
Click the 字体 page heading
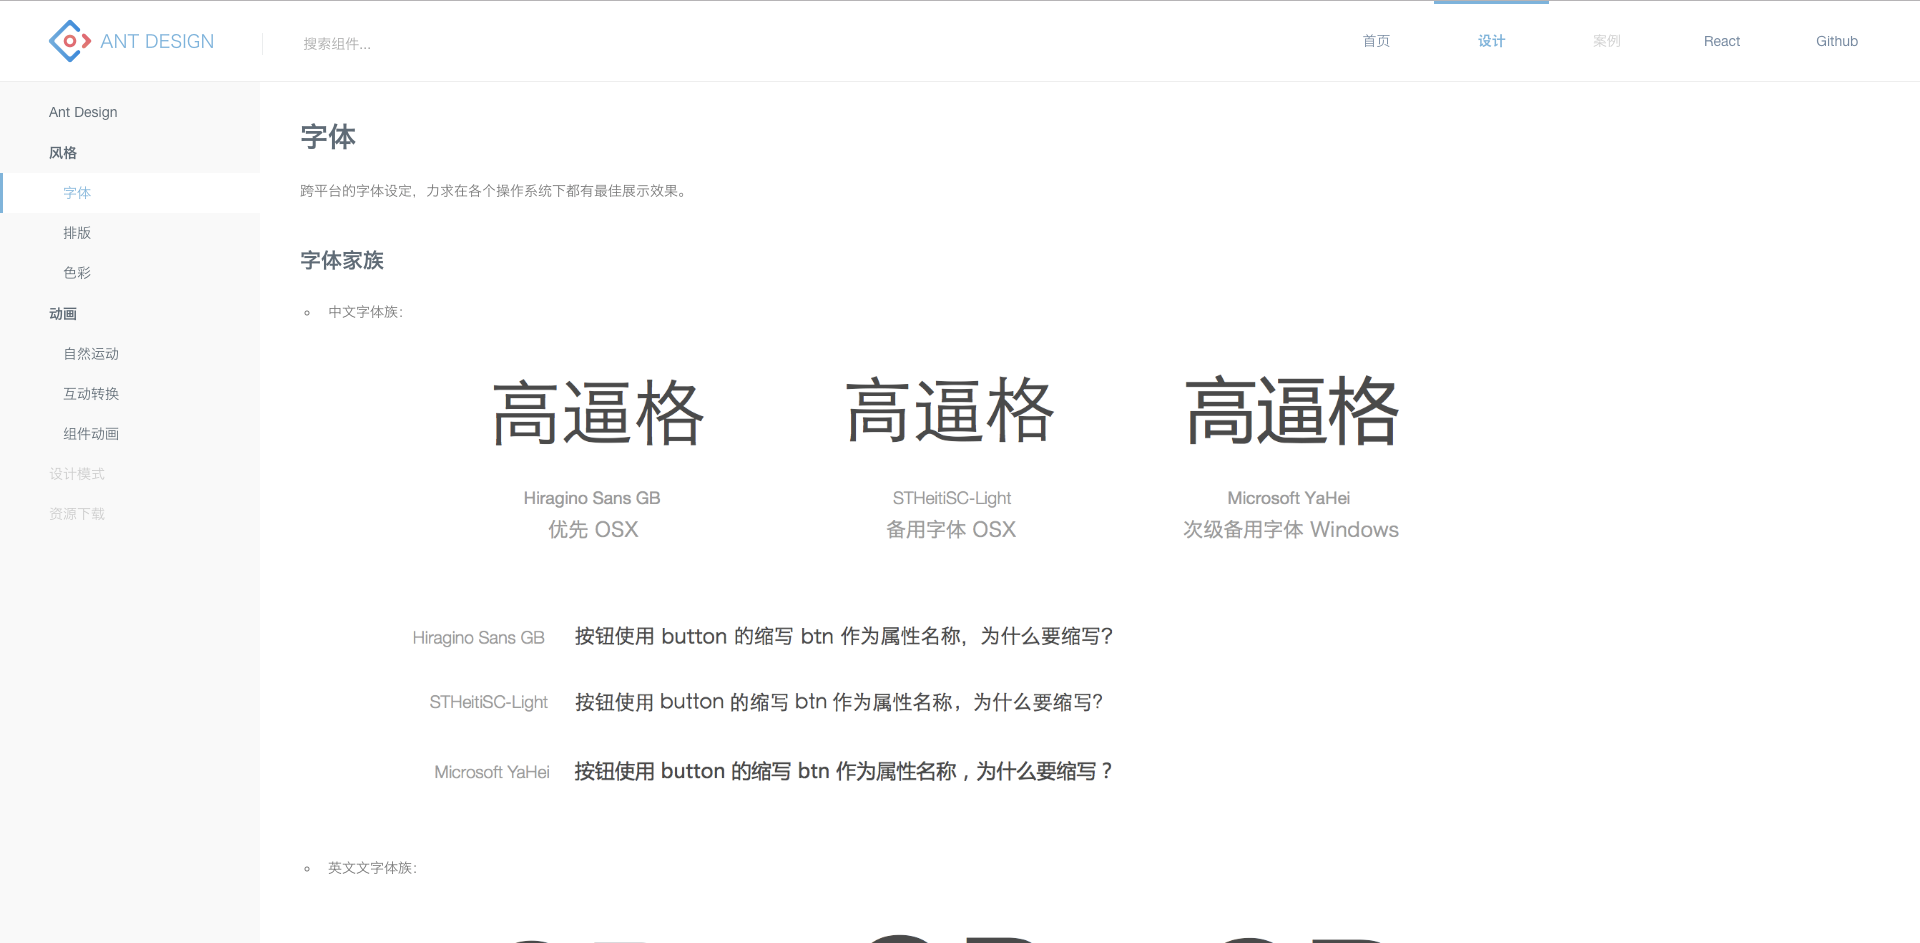328,137
